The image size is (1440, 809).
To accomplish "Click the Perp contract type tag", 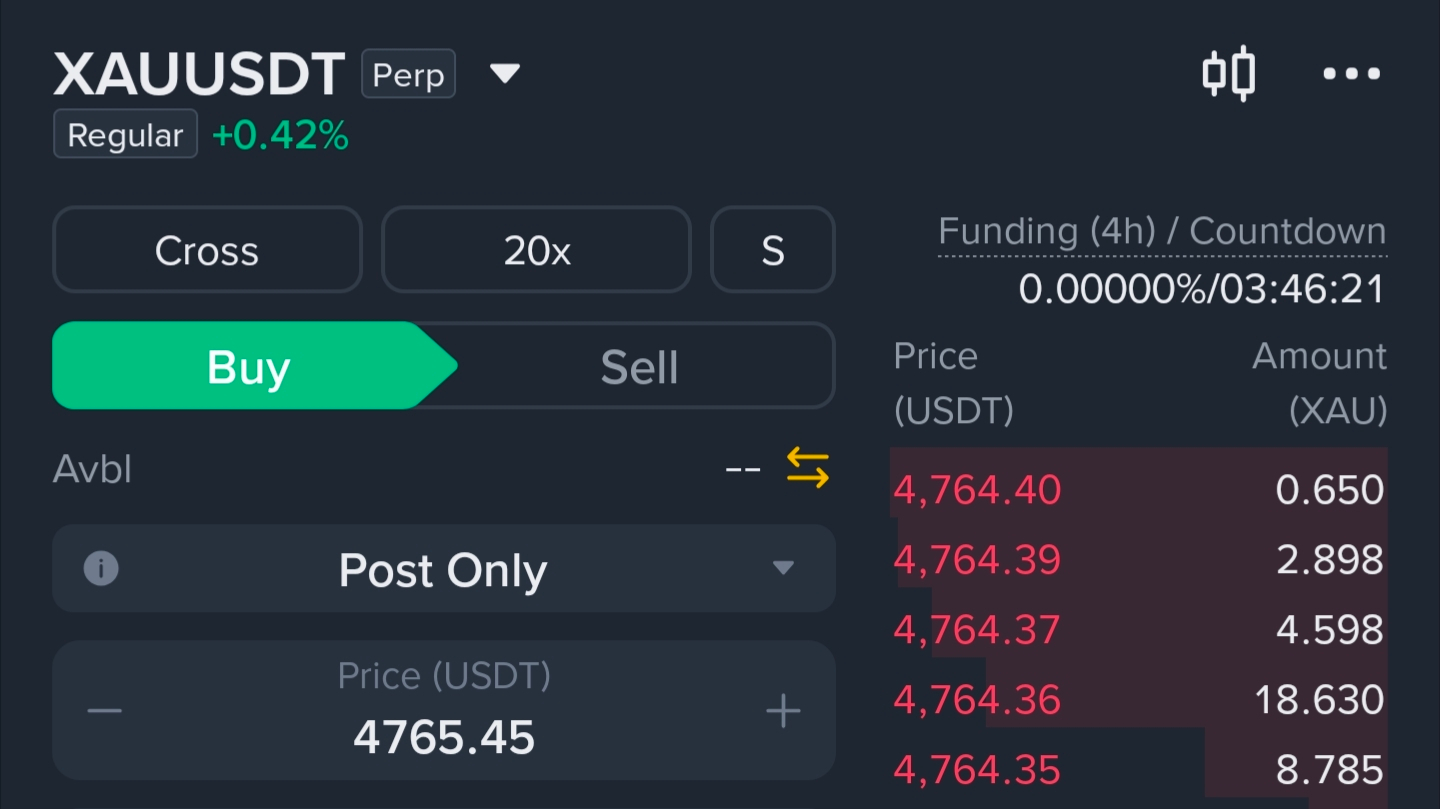I will coord(408,75).
